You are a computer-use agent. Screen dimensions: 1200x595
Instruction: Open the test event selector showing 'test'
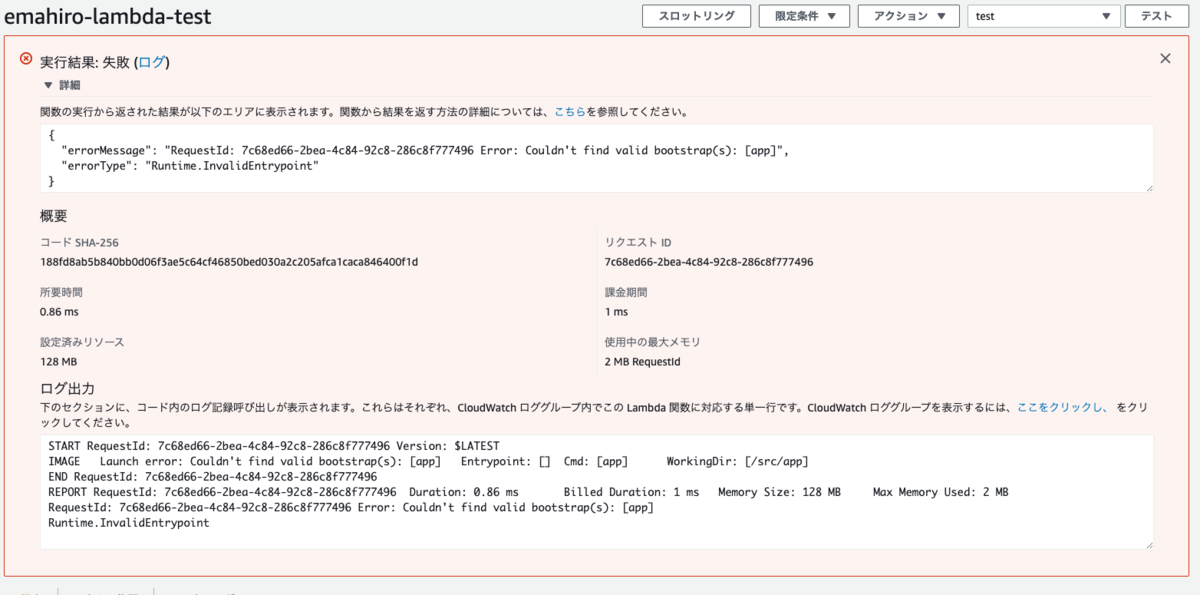pyautogui.click(x=1043, y=16)
